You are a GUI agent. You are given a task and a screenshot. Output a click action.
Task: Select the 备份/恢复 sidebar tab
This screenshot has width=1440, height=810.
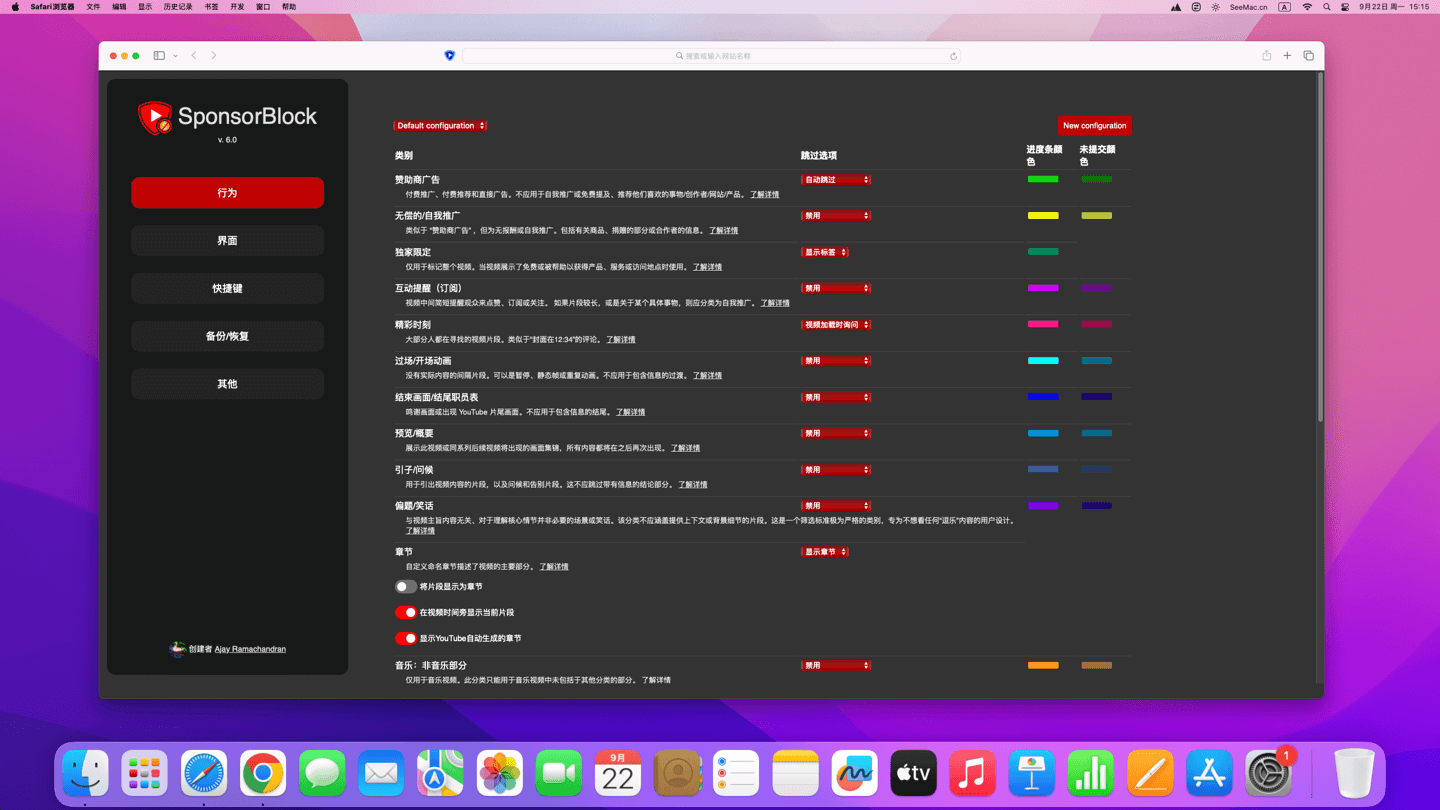click(227, 336)
